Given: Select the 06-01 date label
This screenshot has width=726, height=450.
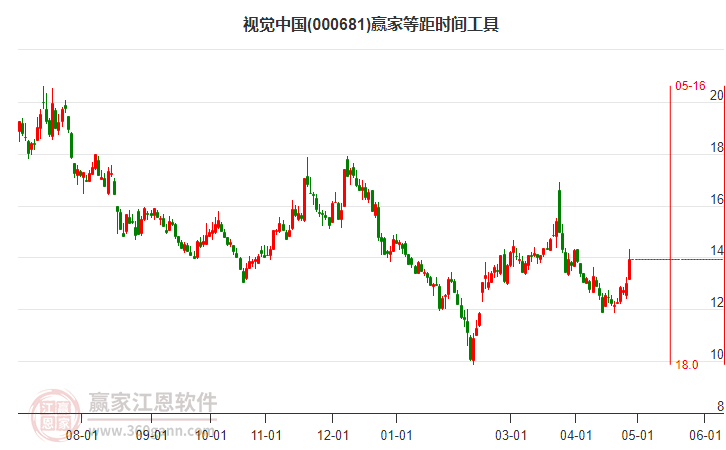Looking at the screenshot, I should pos(705,436).
